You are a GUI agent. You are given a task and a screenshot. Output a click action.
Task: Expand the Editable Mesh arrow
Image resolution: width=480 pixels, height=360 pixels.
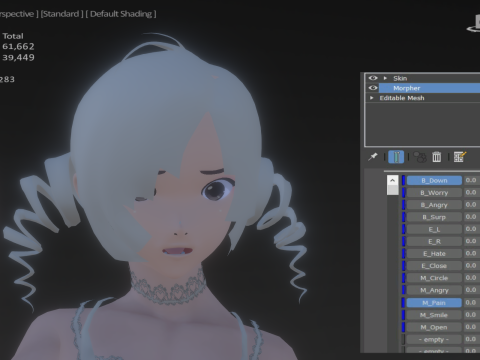pos(371,98)
